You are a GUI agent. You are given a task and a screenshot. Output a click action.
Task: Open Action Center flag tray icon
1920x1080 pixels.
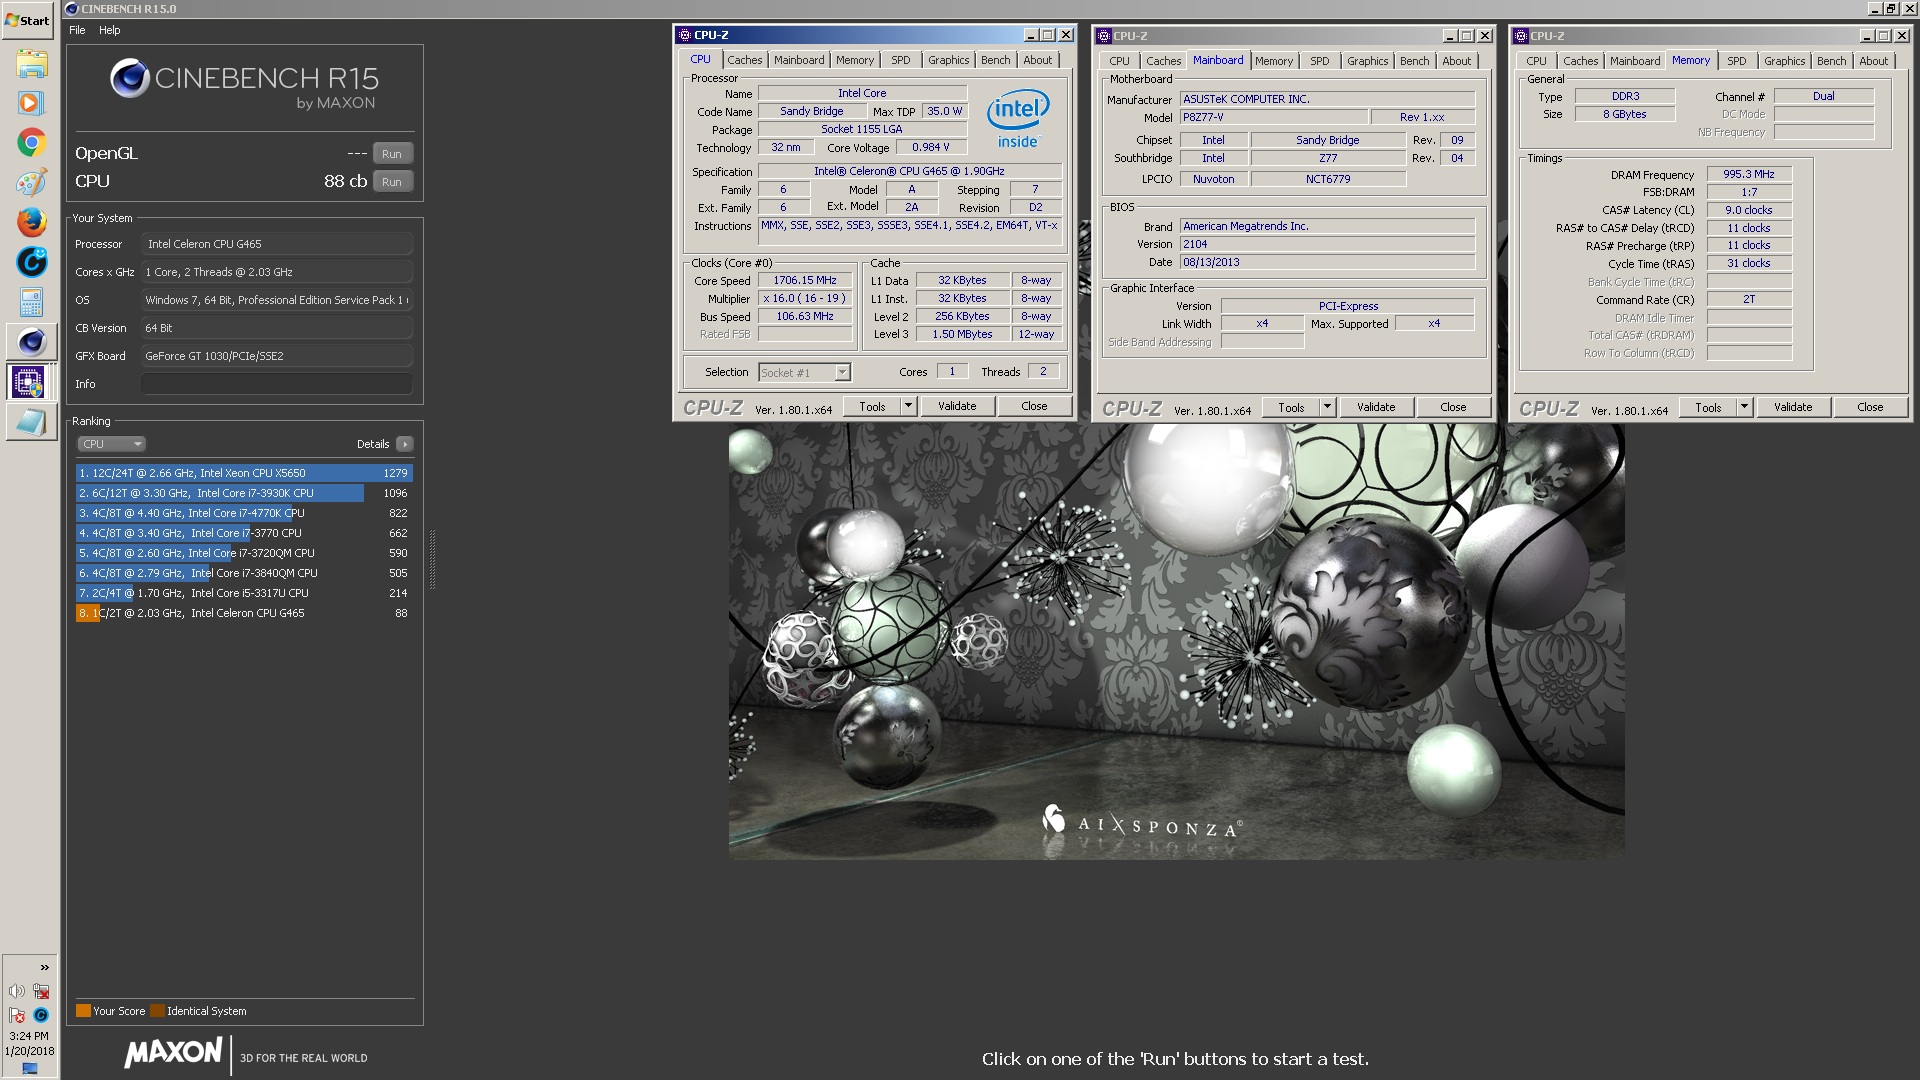tap(16, 1015)
